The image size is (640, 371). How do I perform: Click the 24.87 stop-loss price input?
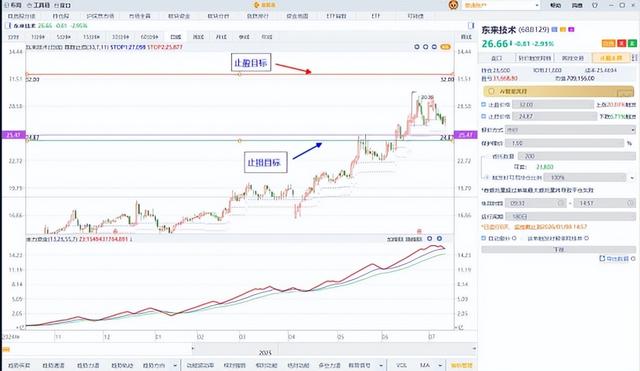[556, 116]
